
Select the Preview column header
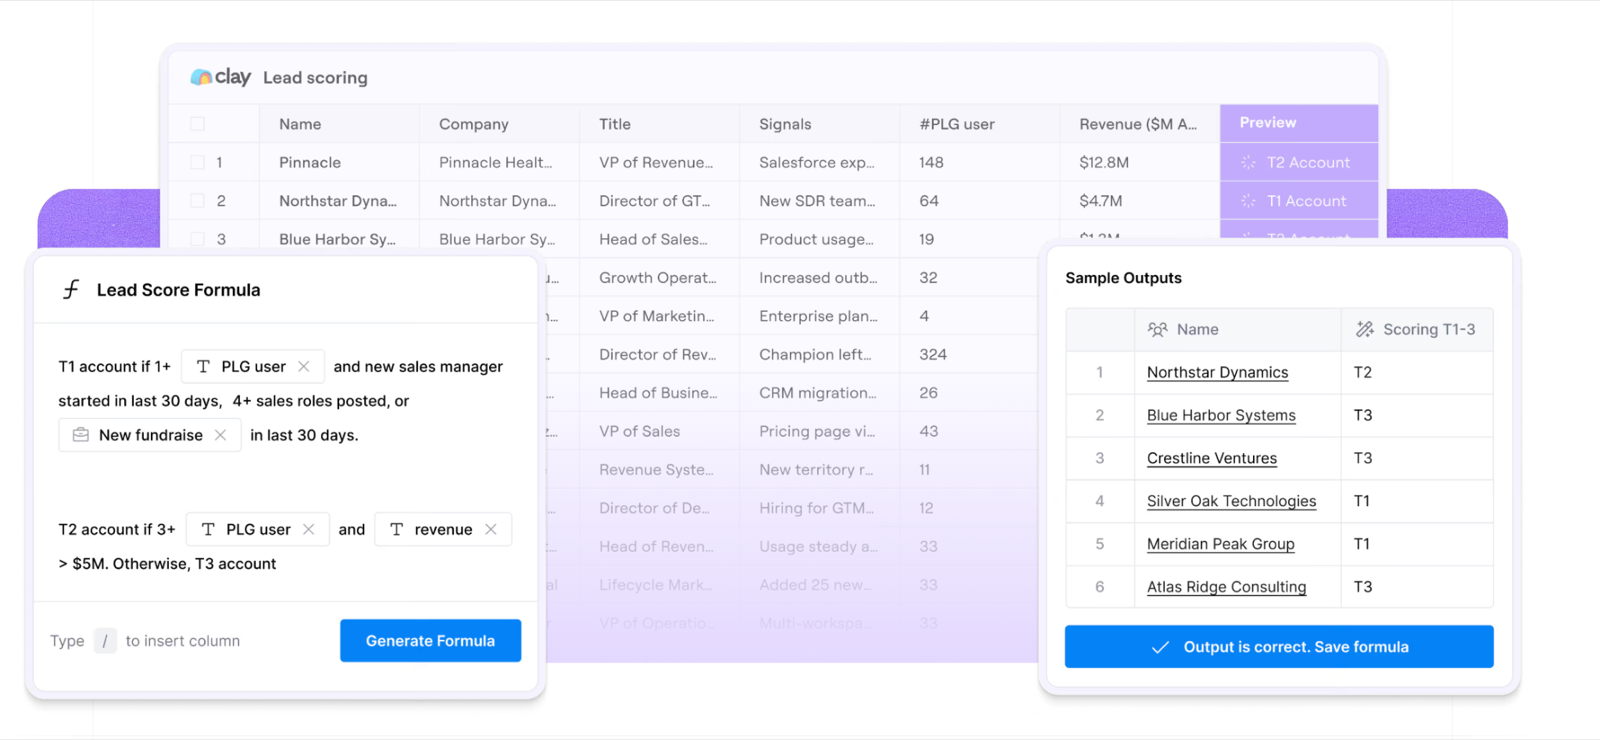pos(1299,123)
